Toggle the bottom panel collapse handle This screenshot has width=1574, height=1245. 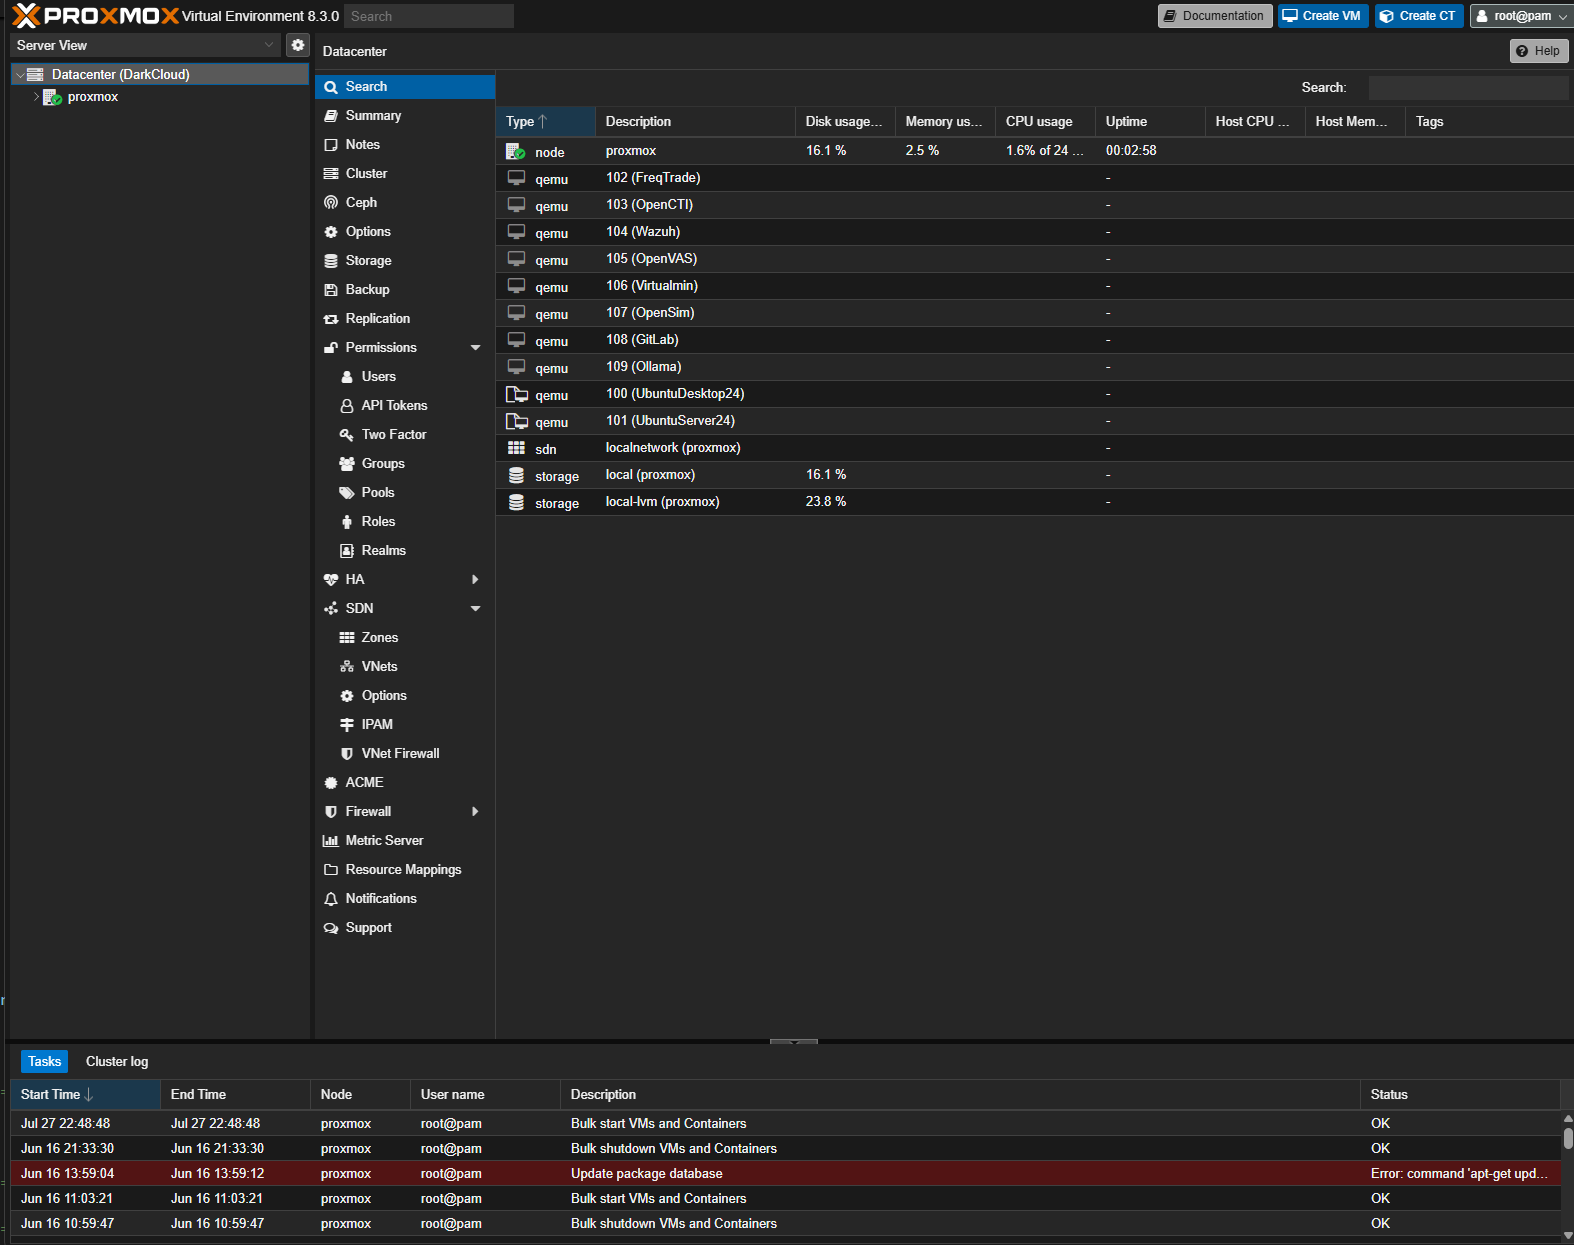pyautogui.click(x=794, y=1041)
